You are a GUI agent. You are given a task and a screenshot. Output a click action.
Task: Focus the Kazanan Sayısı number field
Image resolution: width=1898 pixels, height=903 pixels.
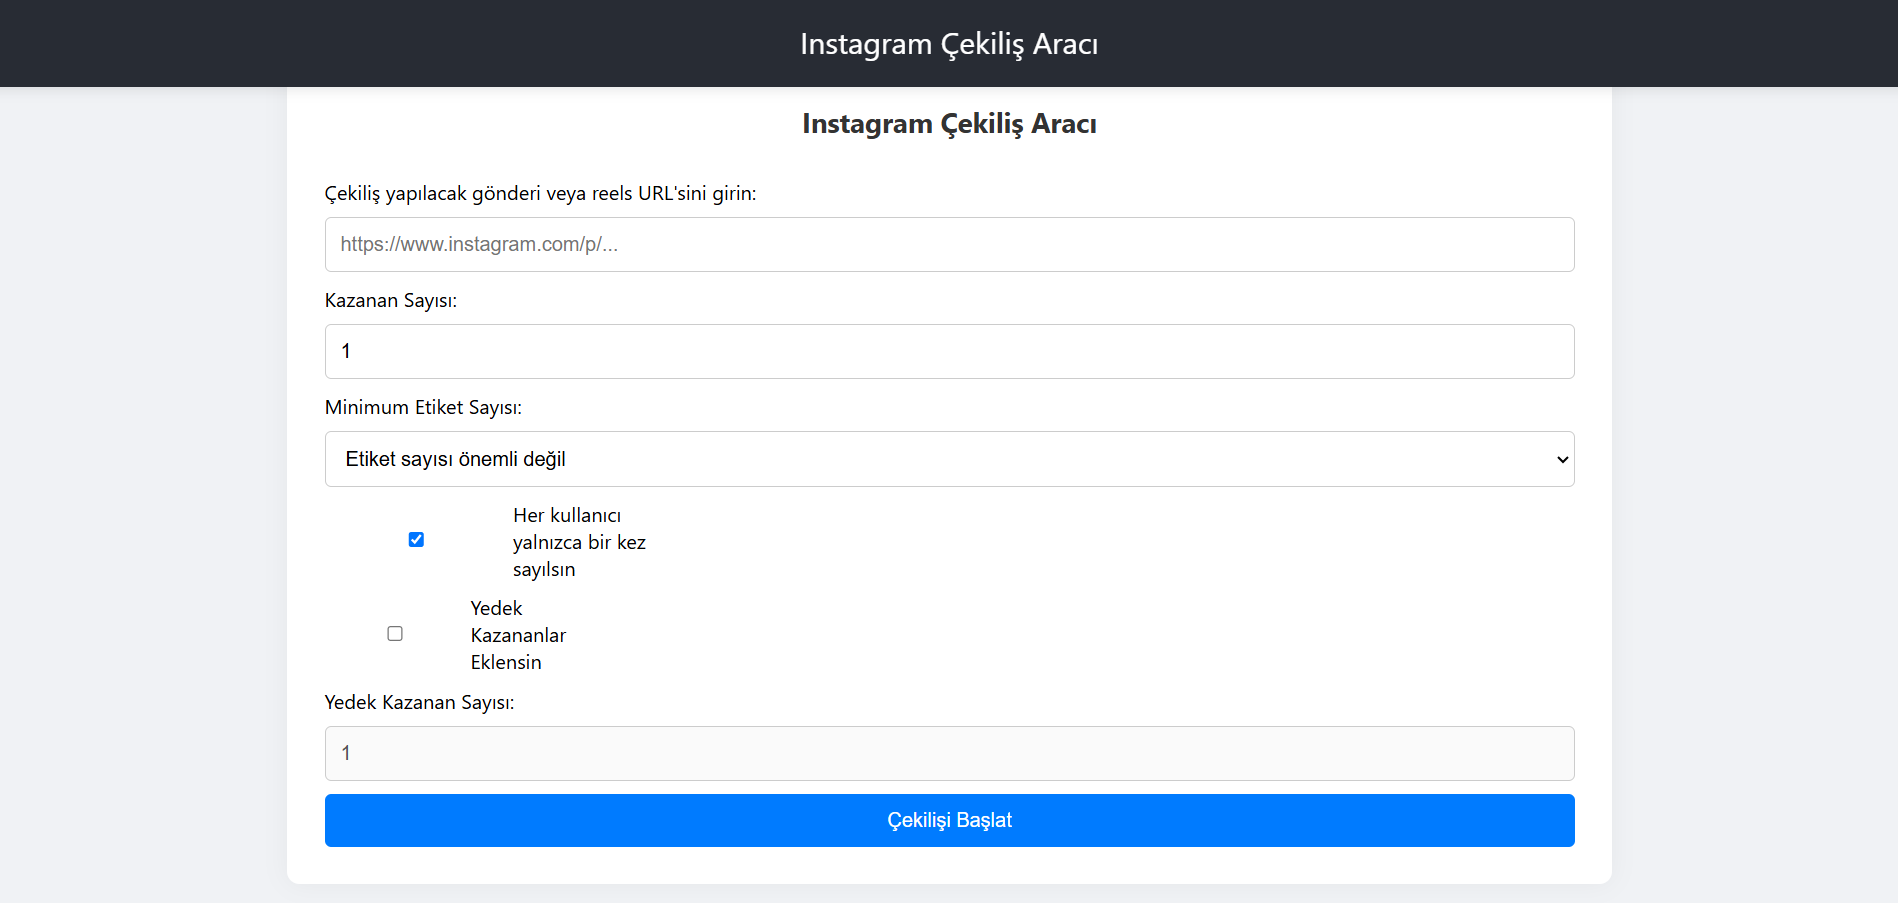click(949, 351)
